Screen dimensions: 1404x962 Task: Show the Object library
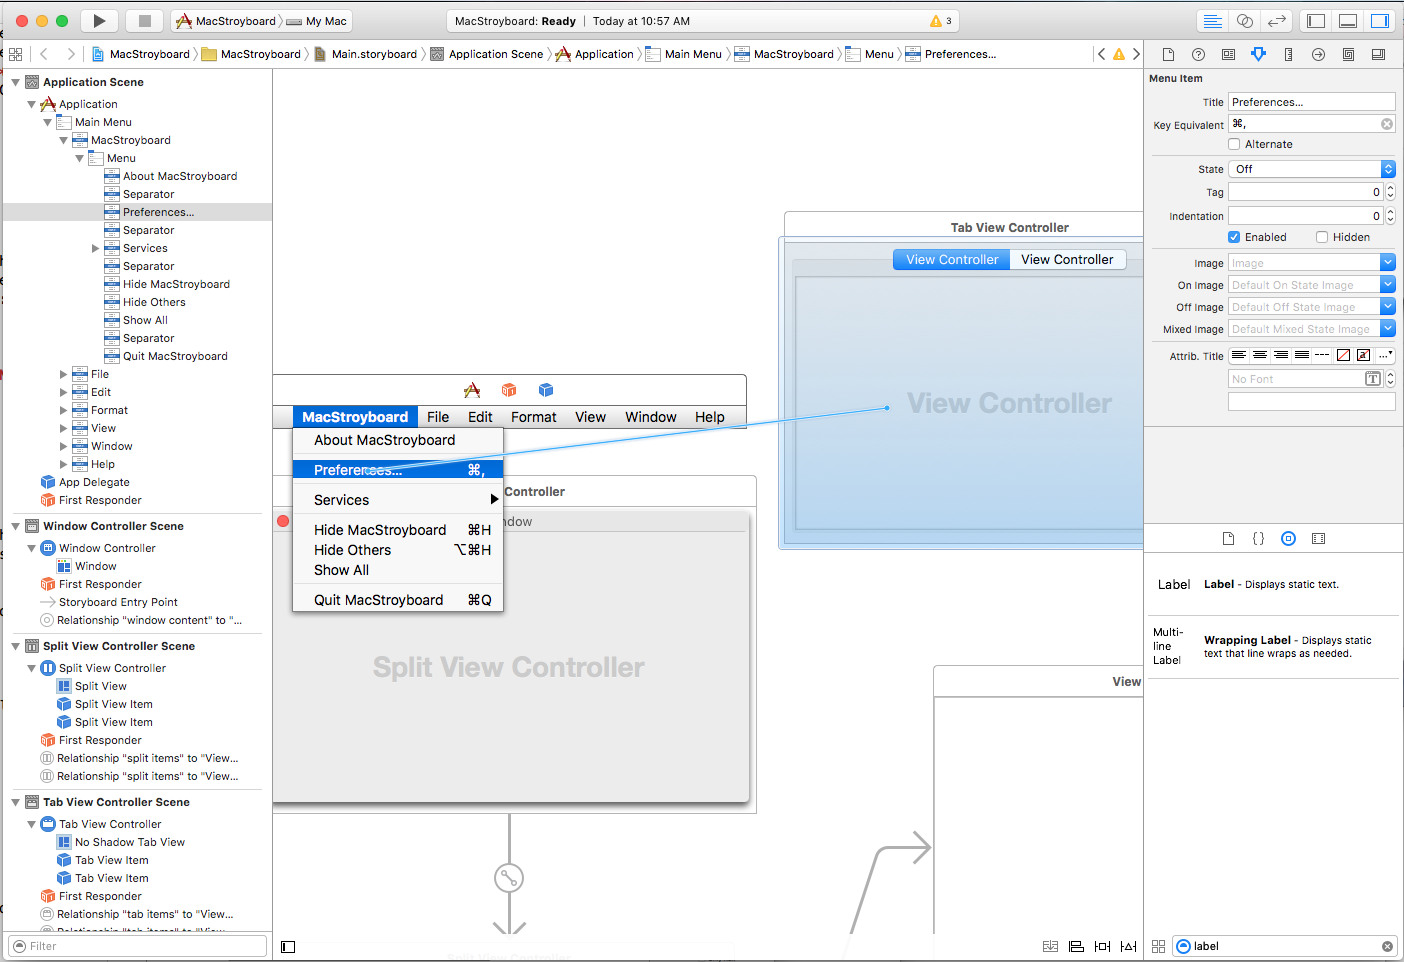pos(1288,538)
